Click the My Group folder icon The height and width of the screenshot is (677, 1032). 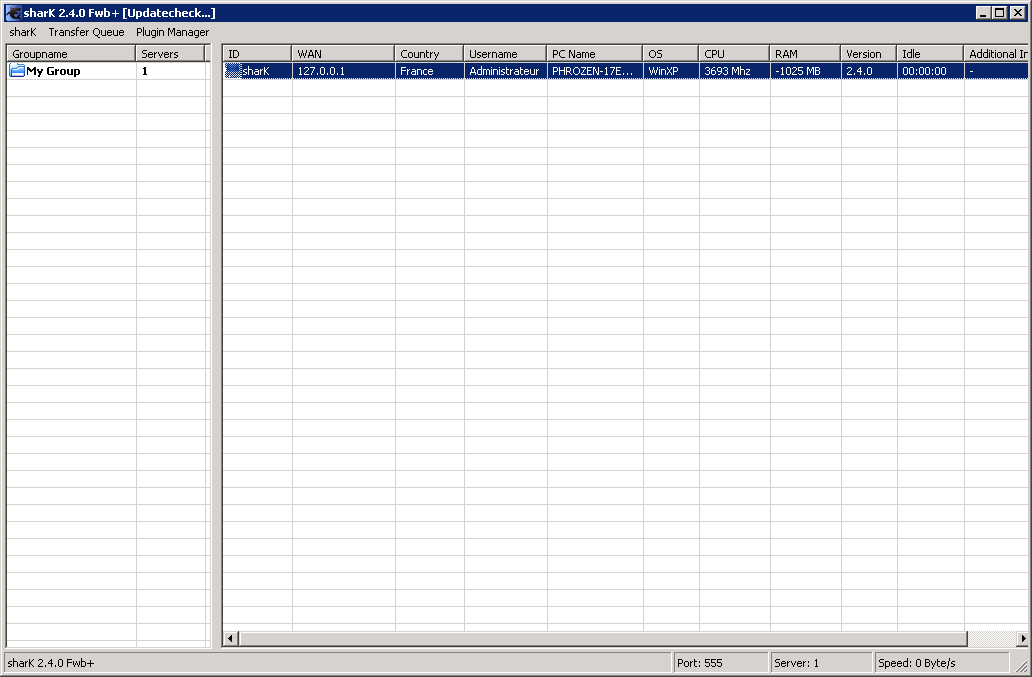(x=17, y=71)
